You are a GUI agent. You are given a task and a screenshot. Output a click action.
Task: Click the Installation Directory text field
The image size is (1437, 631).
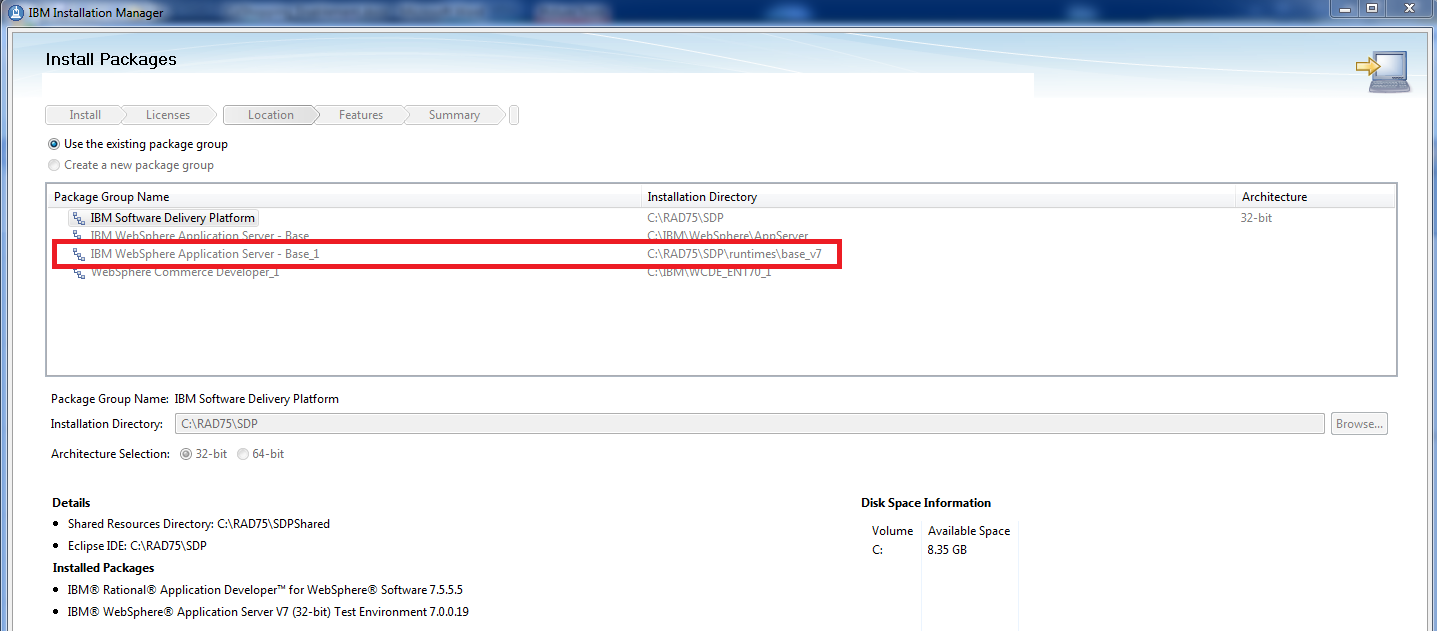click(750, 424)
